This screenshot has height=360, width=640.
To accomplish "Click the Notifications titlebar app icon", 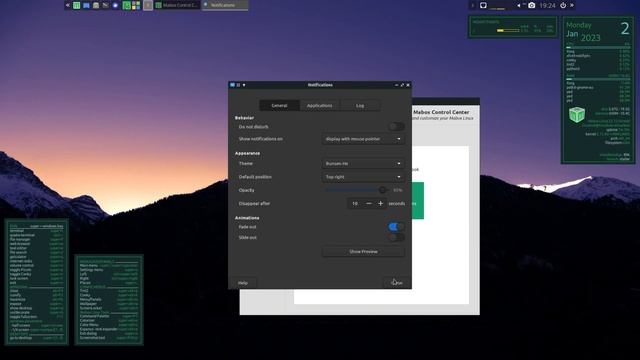I will coord(233,85).
